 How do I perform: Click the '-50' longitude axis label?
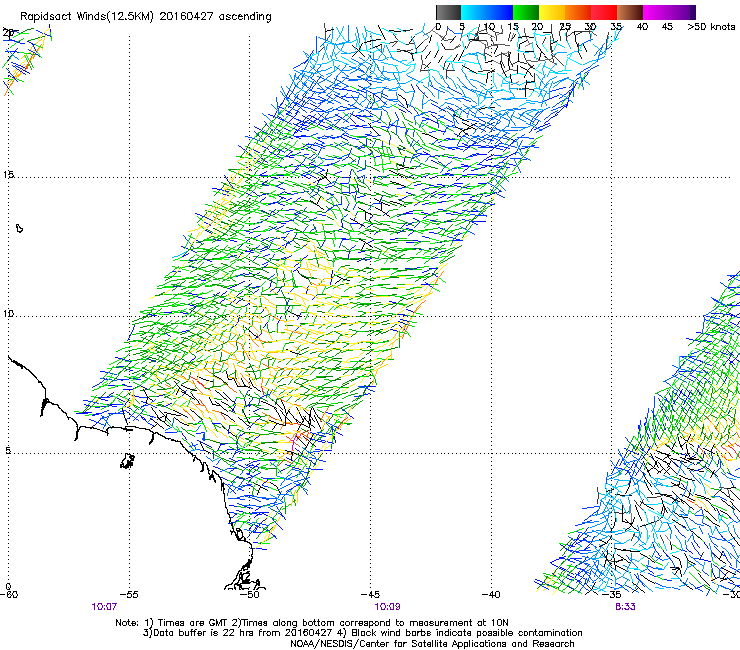pos(250,594)
